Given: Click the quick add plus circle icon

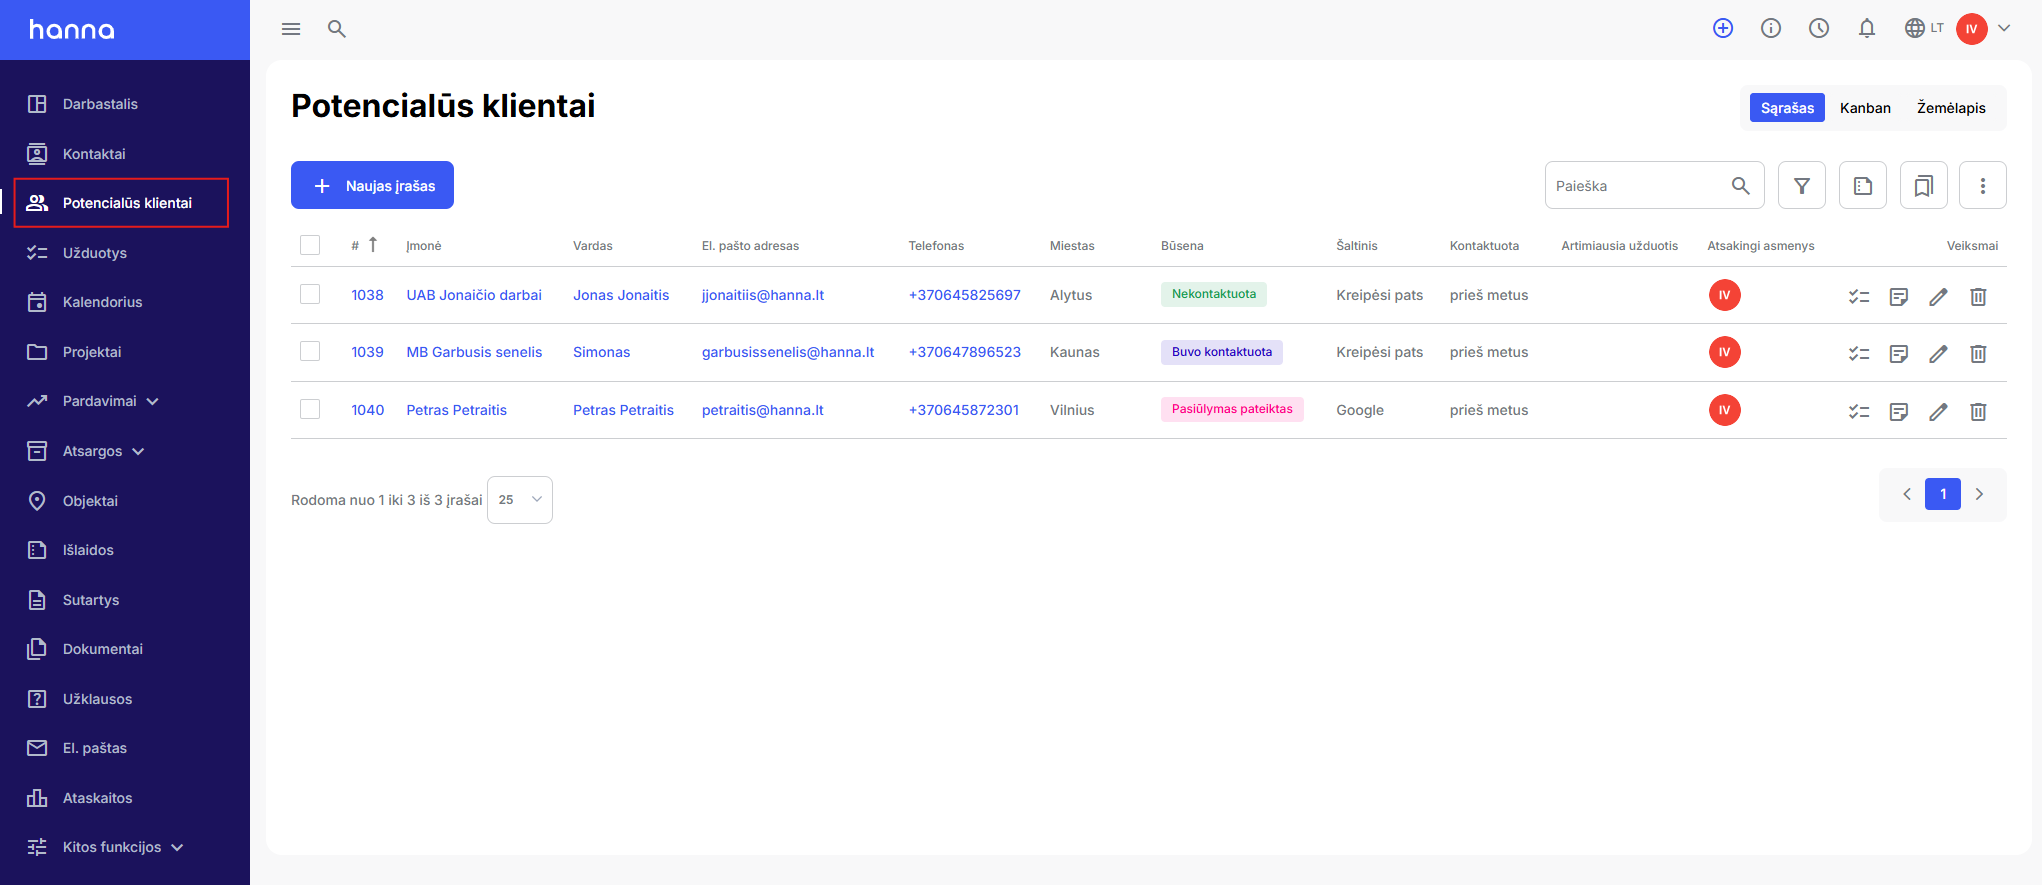Looking at the screenshot, I should click(1723, 28).
